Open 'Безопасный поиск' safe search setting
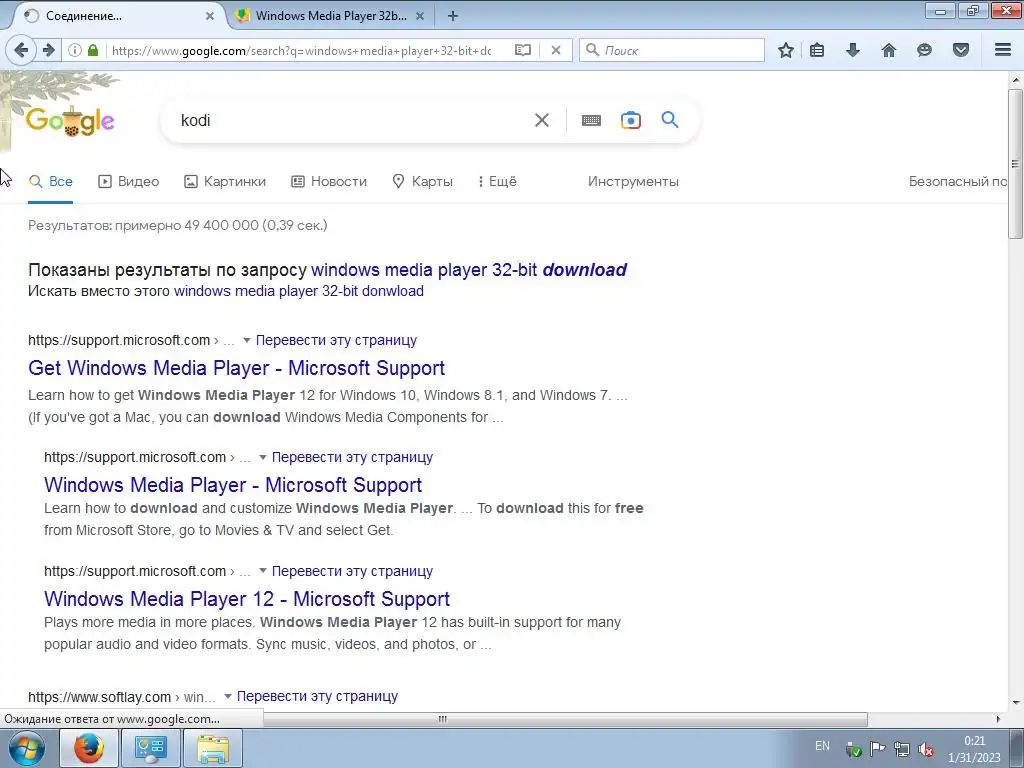The width and height of the screenshot is (1024, 768). click(x=958, y=182)
